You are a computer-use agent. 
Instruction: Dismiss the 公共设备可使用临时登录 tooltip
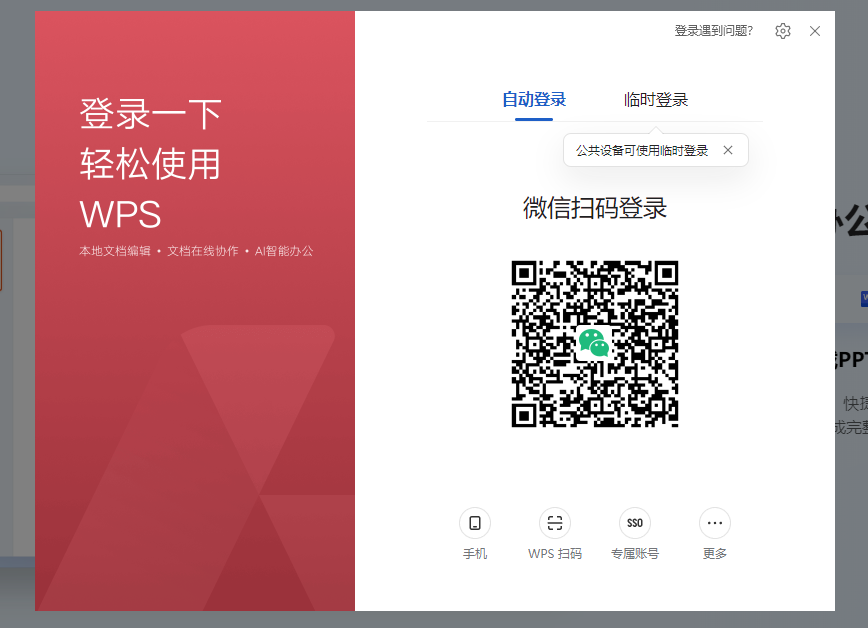(728, 150)
